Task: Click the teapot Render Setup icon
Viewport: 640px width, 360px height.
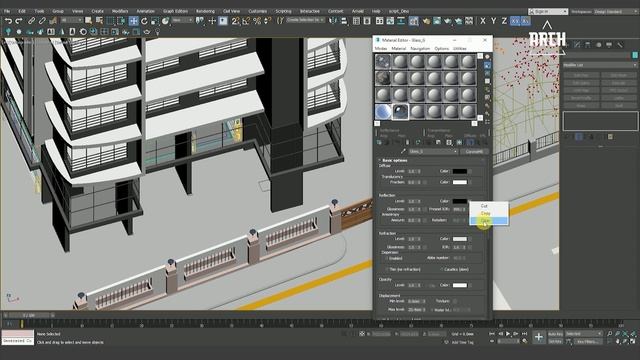Action: tap(426, 21)
